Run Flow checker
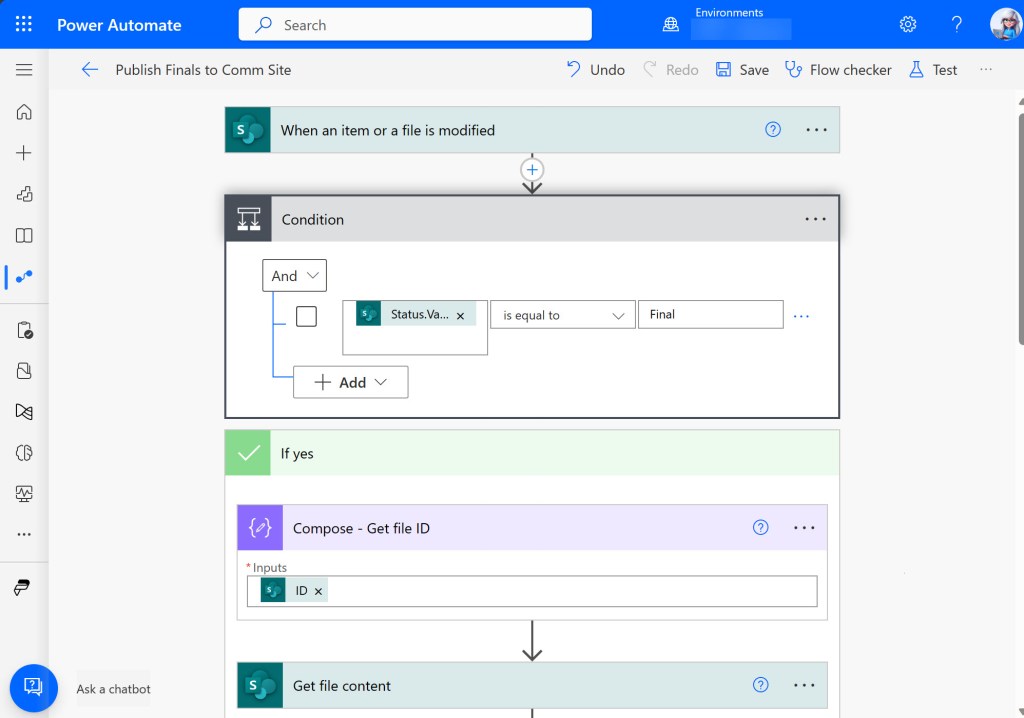Viewport: 1024px width, 718px height. pos(838,70)
